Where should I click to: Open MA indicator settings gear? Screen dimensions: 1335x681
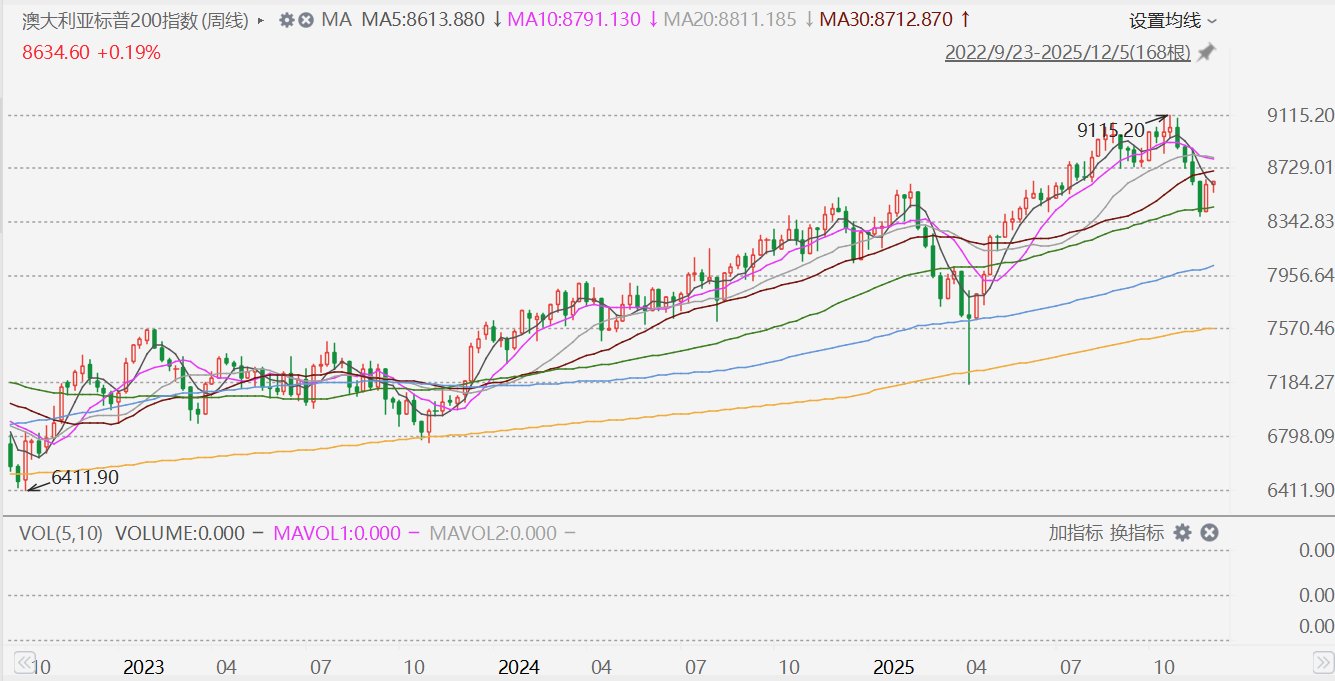tap(287, 20)
